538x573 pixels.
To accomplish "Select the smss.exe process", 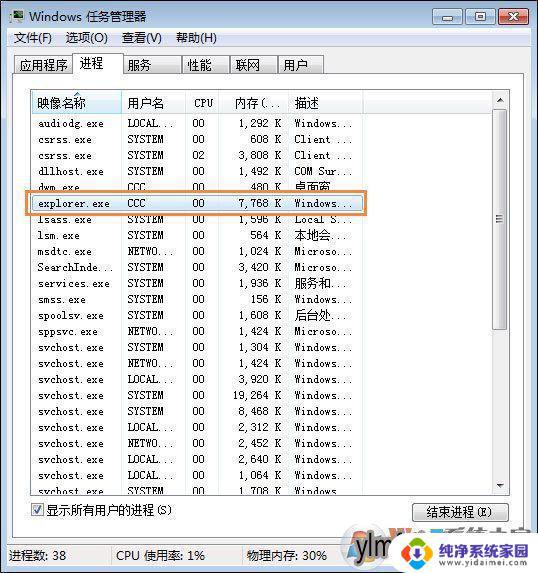I will (x=197, y=300).
